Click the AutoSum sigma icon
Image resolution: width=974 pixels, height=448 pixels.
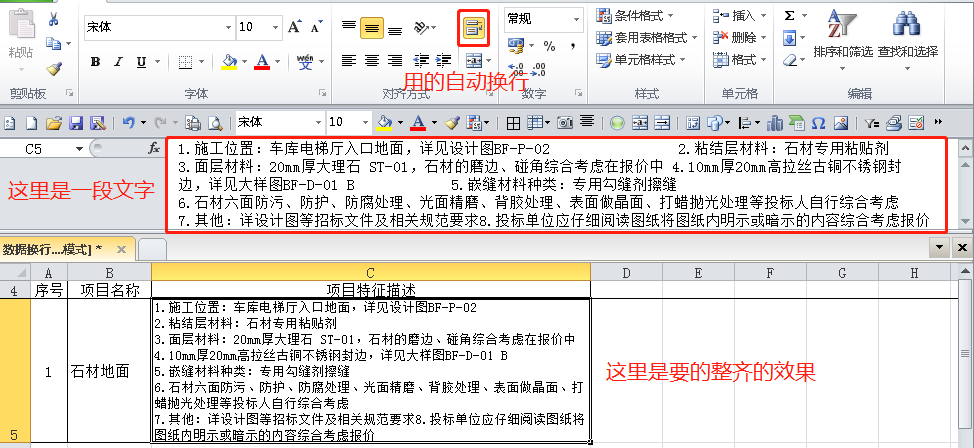[790, 16]
